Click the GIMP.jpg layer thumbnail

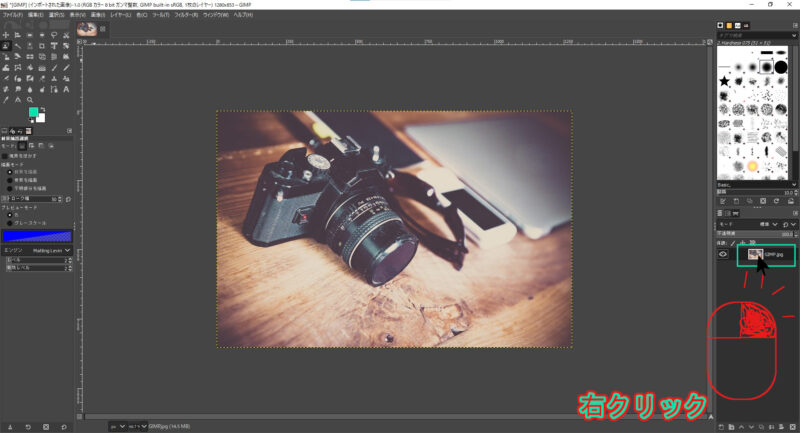point(756,255)
